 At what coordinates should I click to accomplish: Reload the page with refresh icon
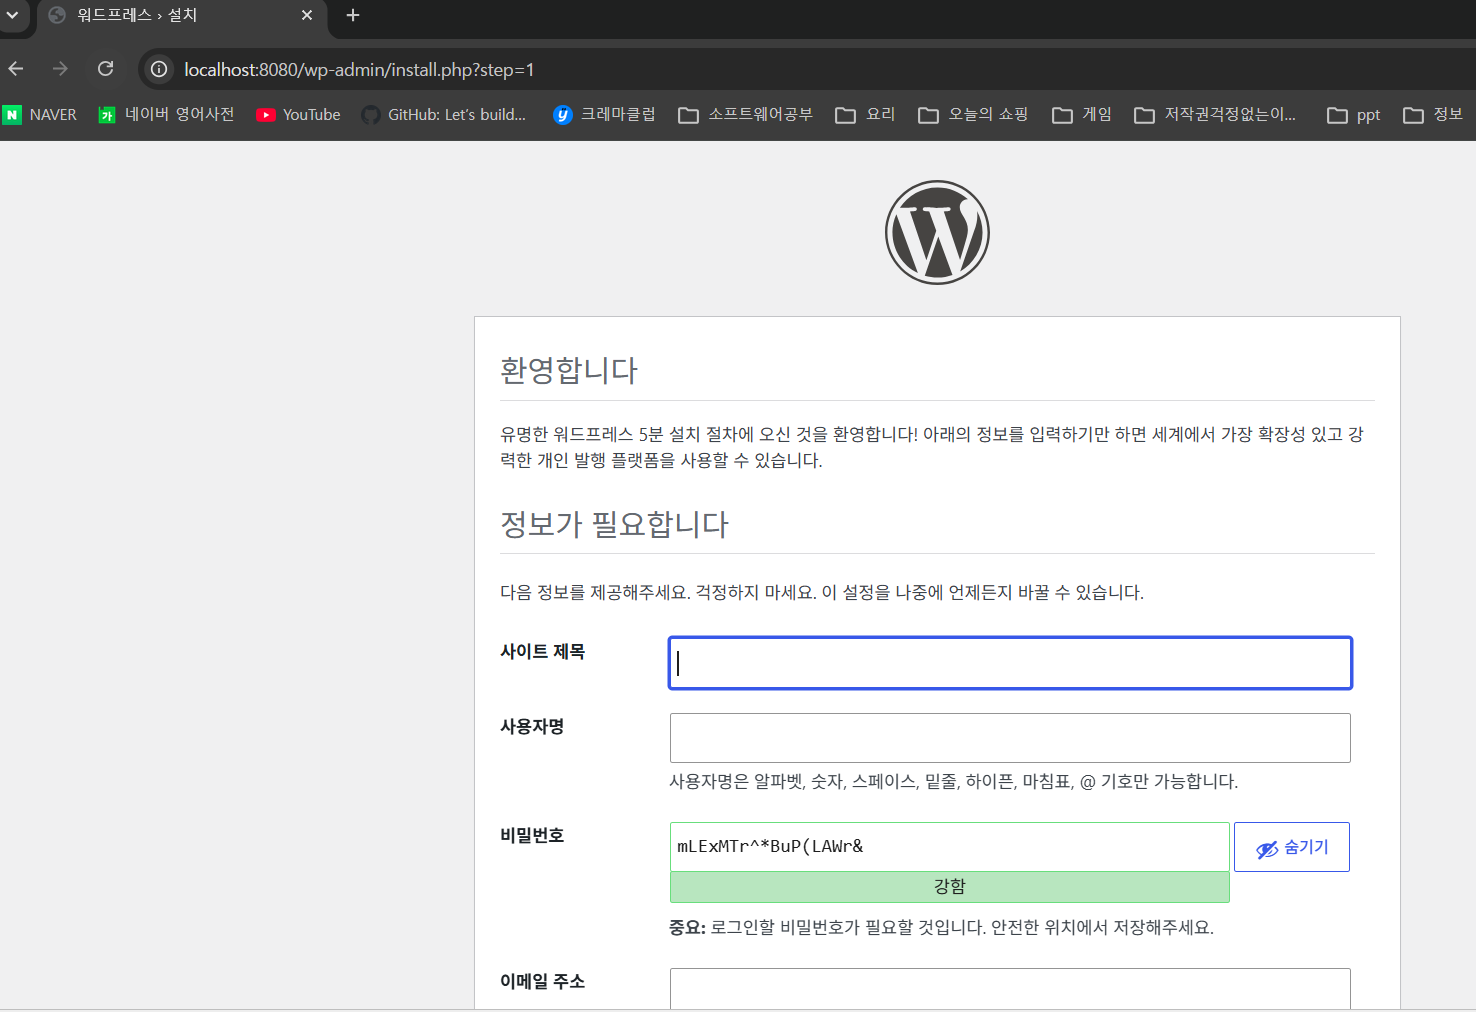point(105,69)
